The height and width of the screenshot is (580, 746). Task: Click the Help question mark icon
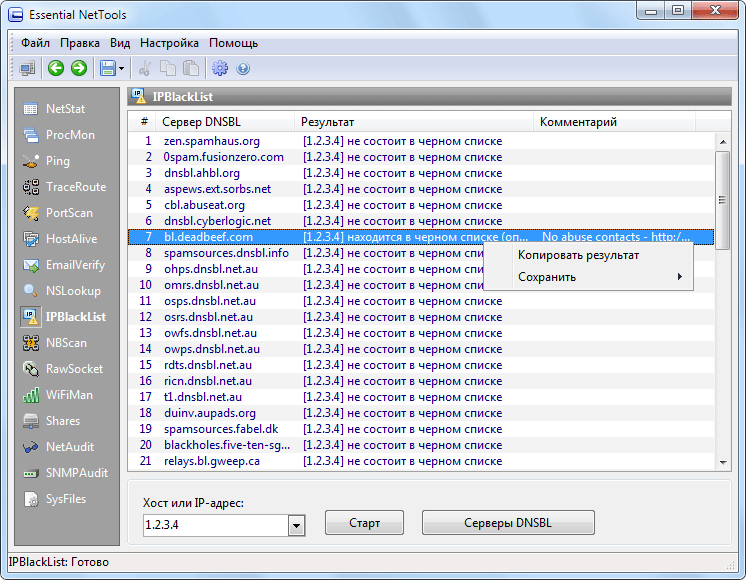click(x=243, y=69)
